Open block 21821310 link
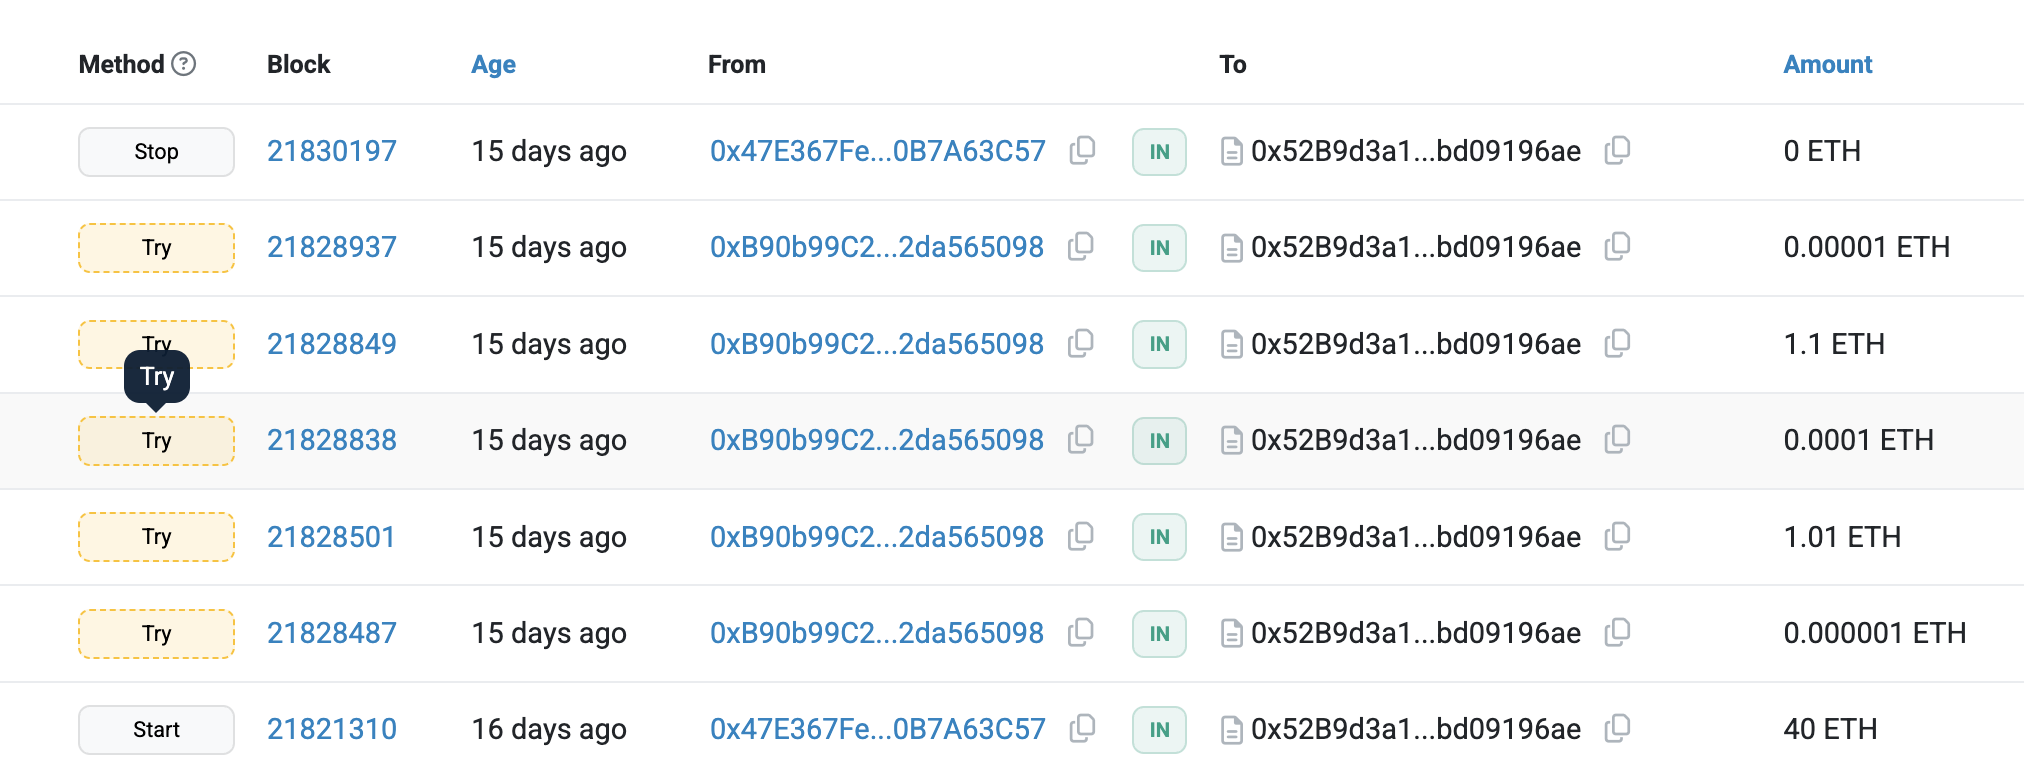2024x774 pixels. 331,729
